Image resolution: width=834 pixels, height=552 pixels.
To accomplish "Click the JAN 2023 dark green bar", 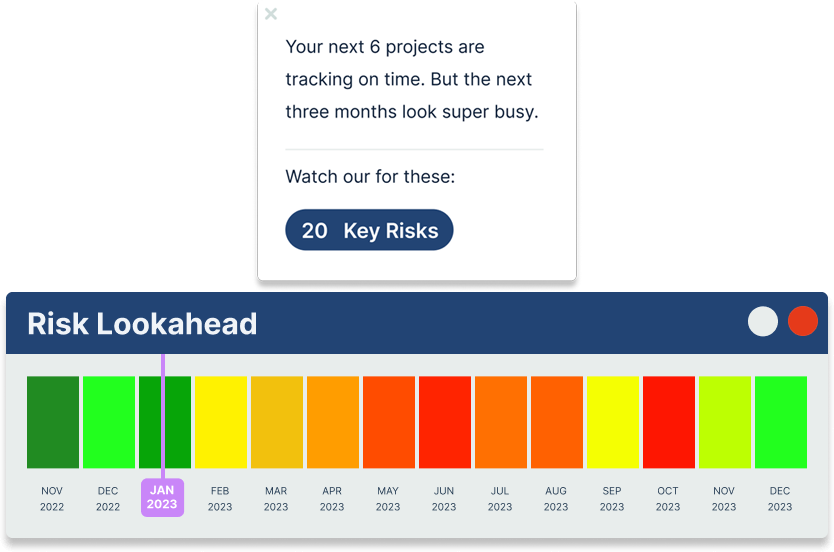I will [x=176, y=422].
